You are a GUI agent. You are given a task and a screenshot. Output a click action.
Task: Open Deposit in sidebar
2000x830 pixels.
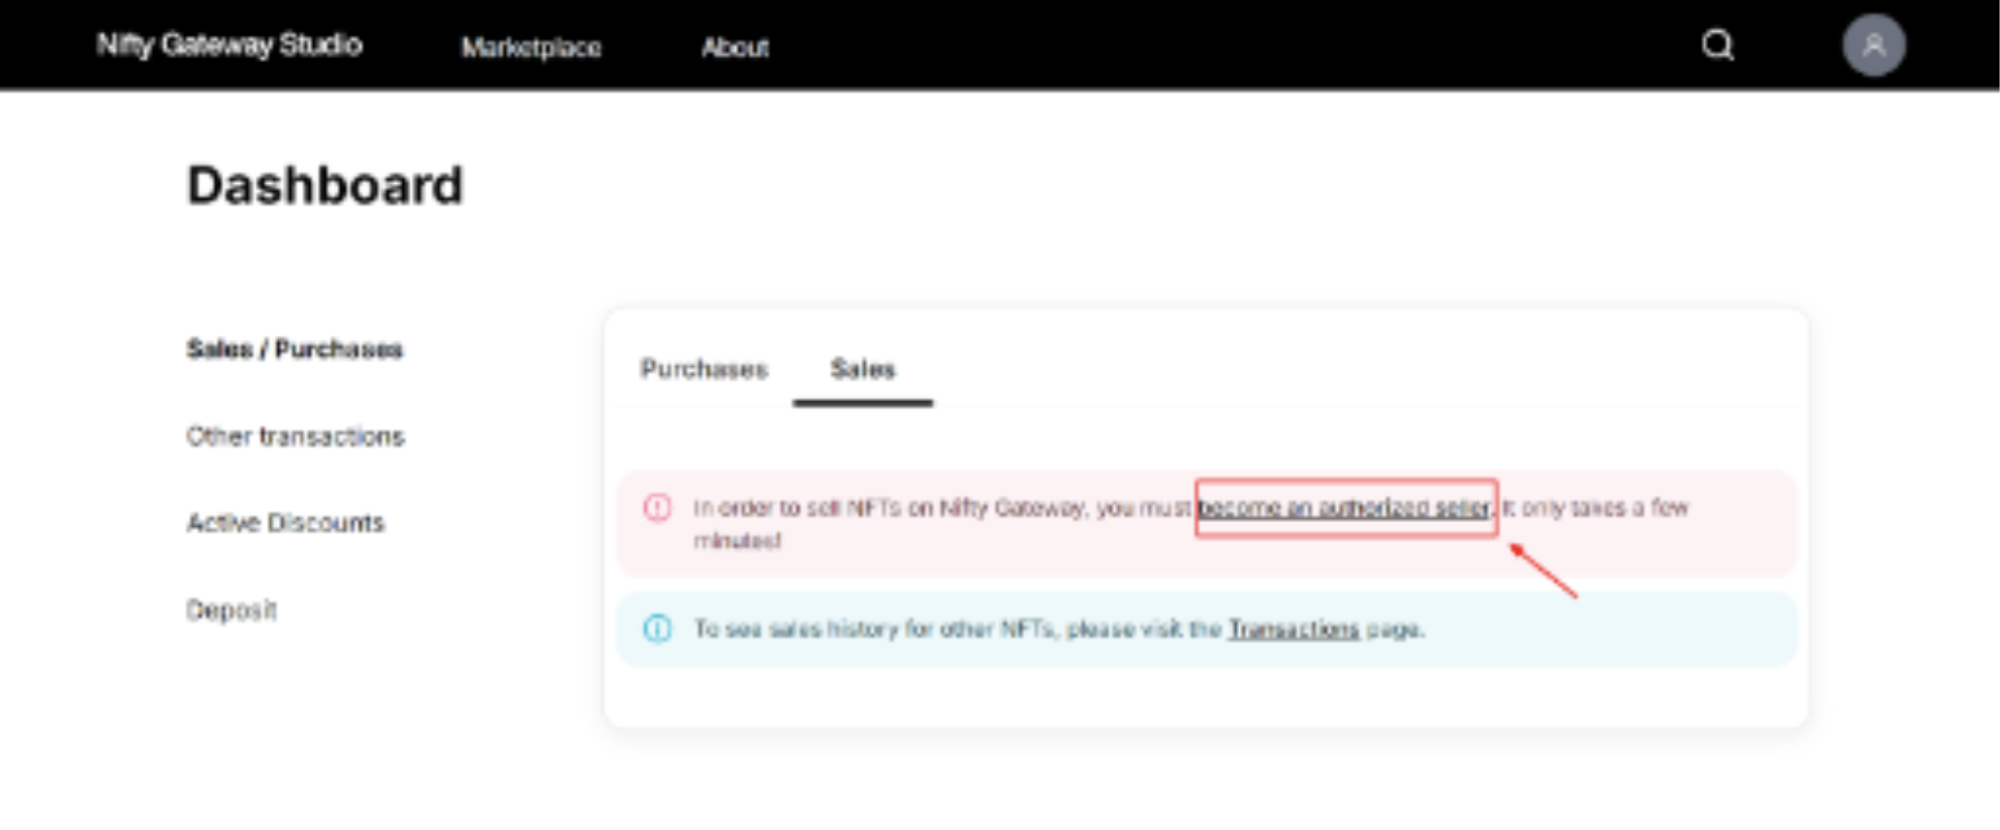point(231,610)
